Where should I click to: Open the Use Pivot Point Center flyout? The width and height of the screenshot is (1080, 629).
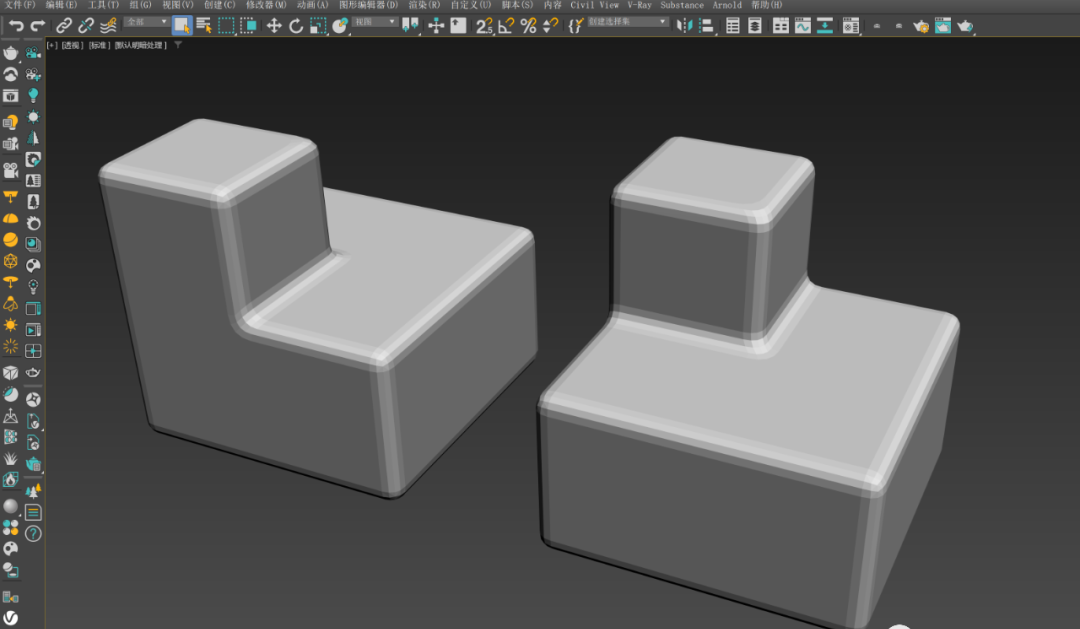pyautogui.click(x=411, y=25)
